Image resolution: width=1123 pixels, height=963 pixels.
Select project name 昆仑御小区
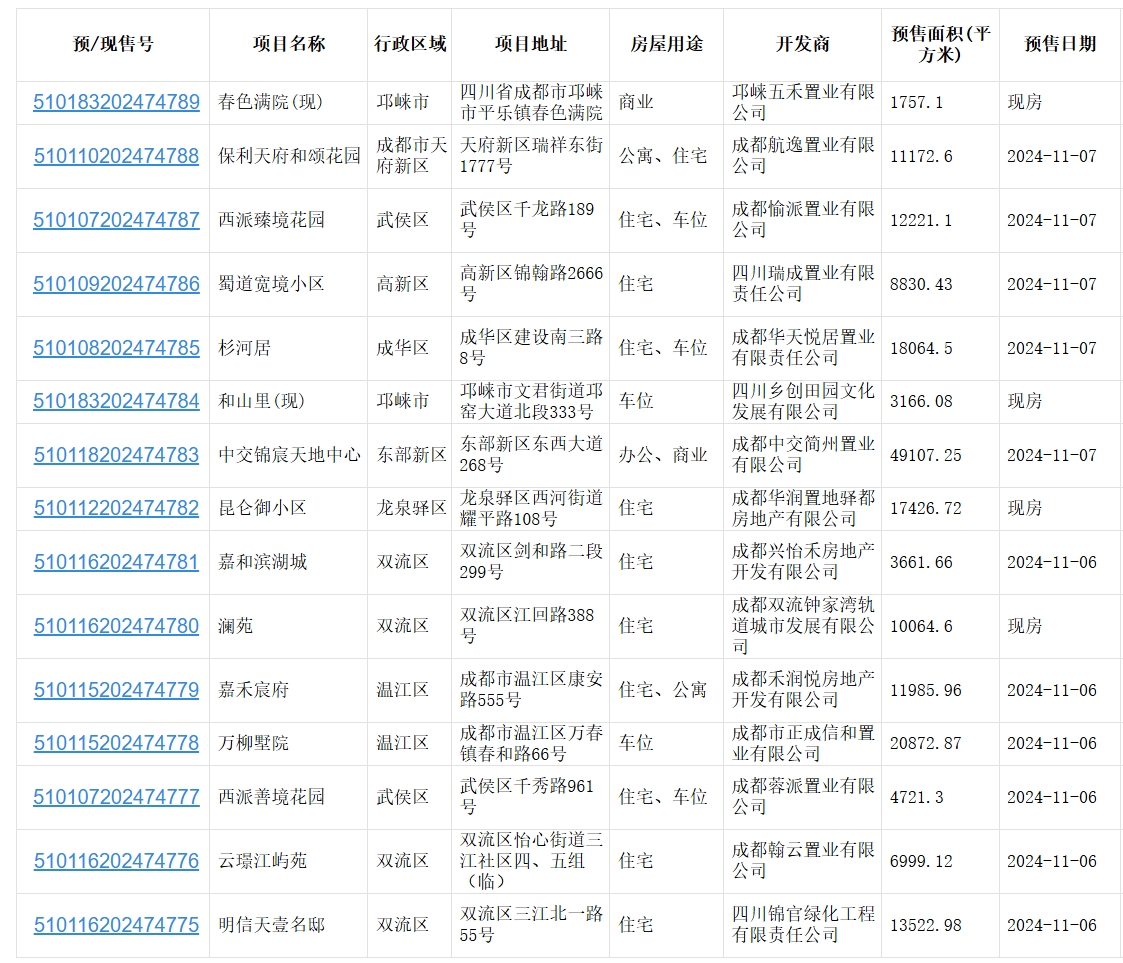coord(262,508)
